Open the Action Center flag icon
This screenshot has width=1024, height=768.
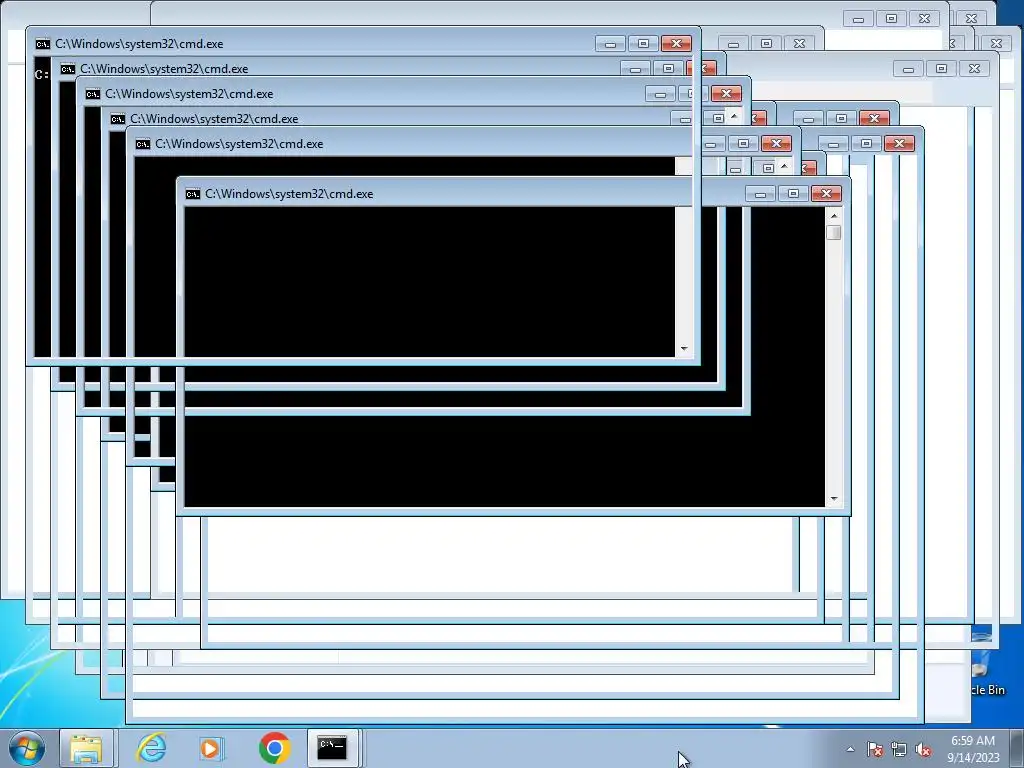click(x=875, y=749)
